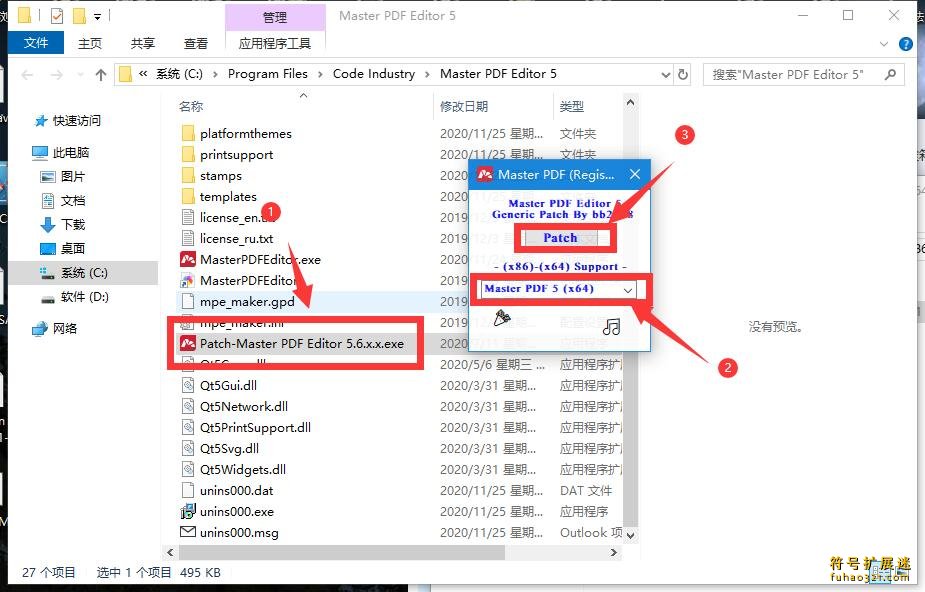Click the music note icon in the patcher window

[x=611, y=327]
